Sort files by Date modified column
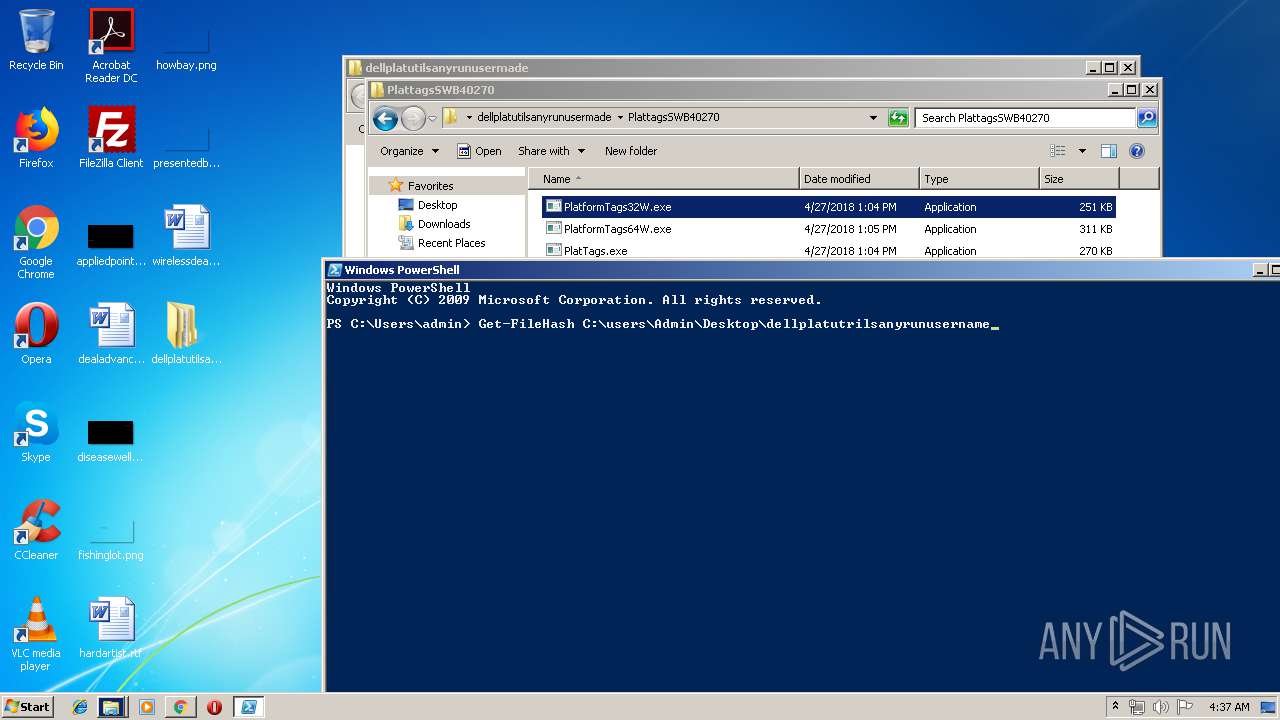The height and width of the screenshot is (720, 1280). [x=859, y=179]
